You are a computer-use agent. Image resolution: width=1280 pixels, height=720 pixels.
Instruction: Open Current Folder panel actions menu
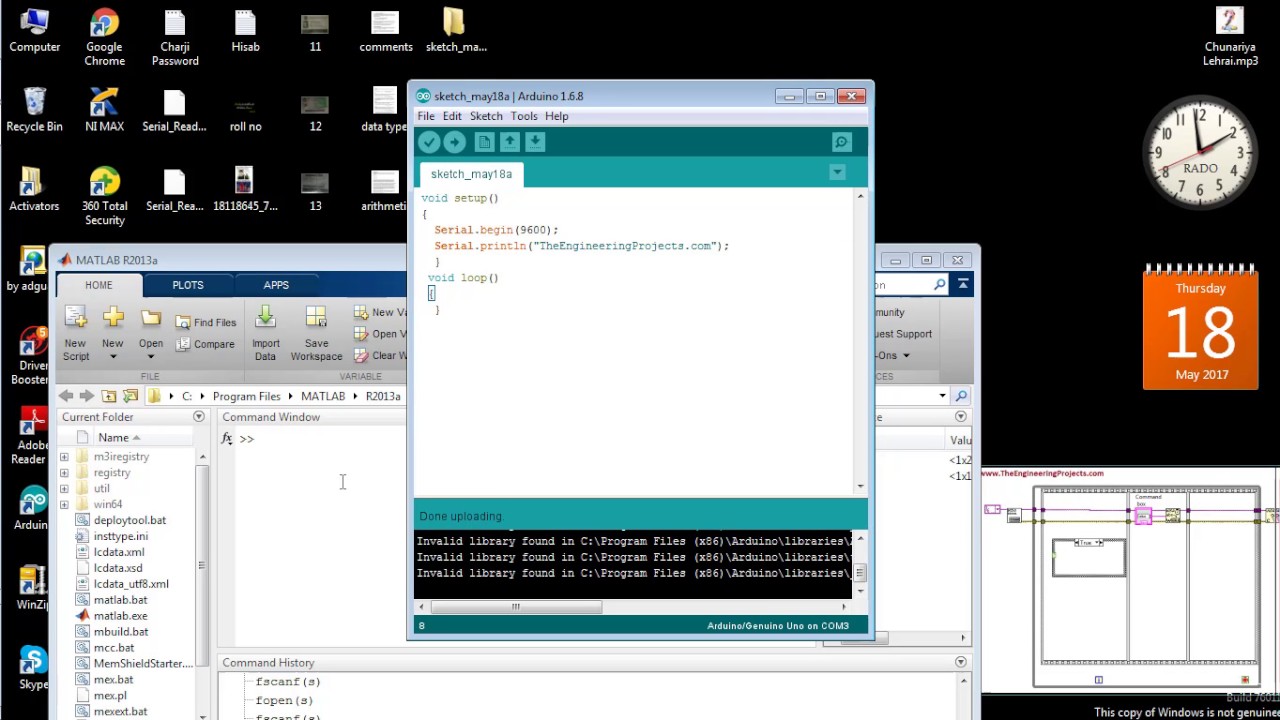[199, 417]
